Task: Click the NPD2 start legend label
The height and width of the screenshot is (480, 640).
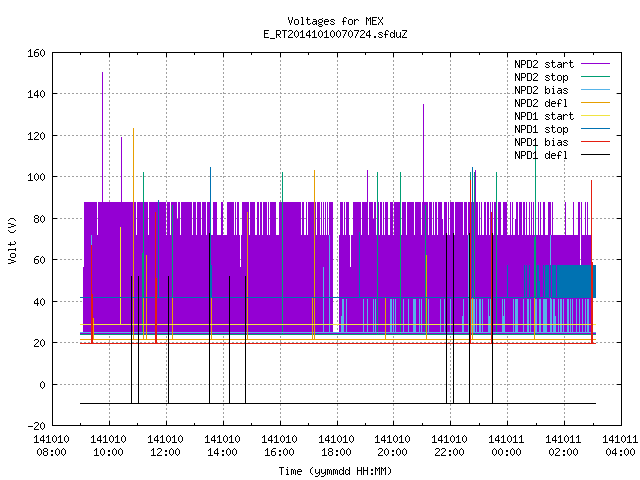Action: [544, 64]
